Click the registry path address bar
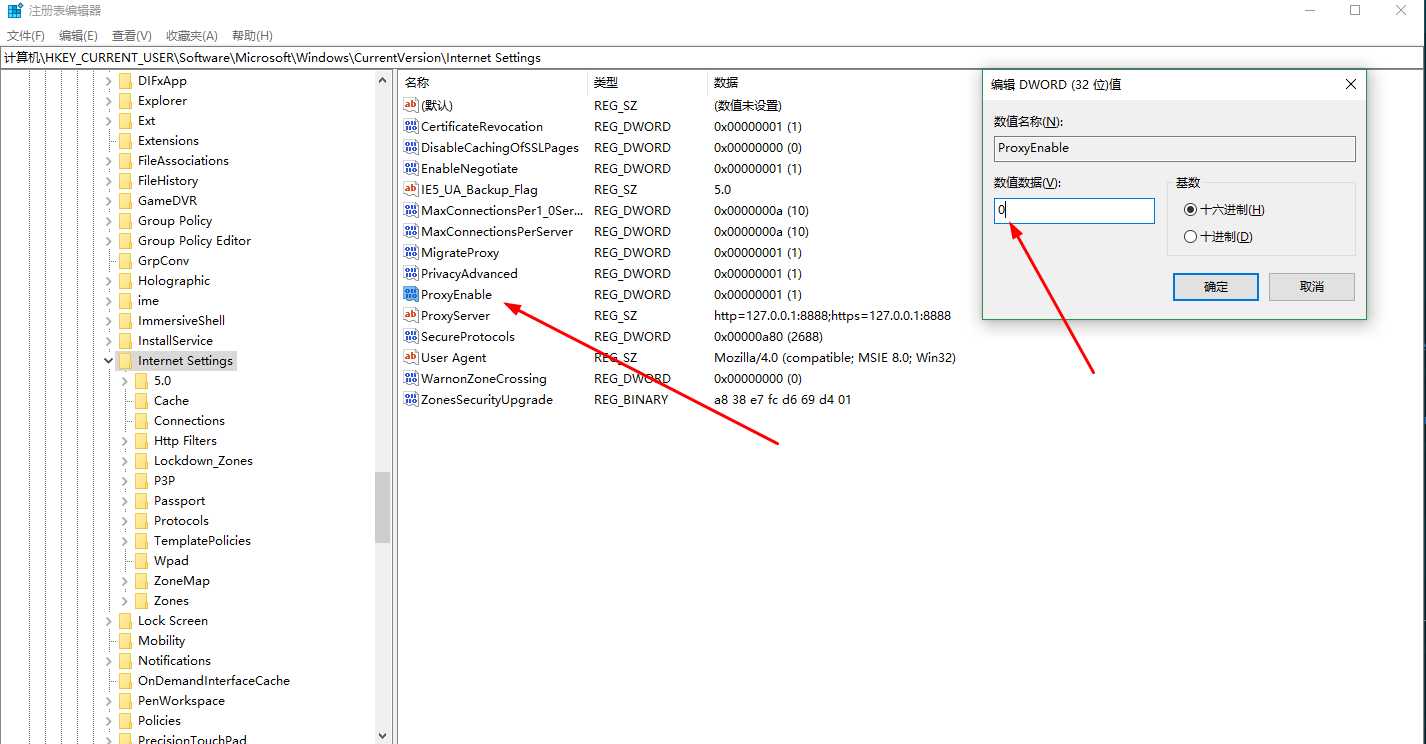 click(713, 58)
